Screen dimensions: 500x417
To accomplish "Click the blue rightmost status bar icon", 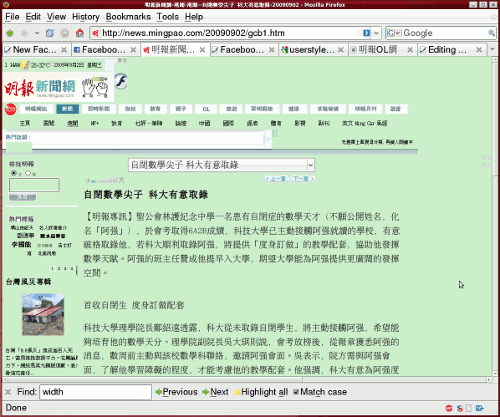I will pos(479,408).
